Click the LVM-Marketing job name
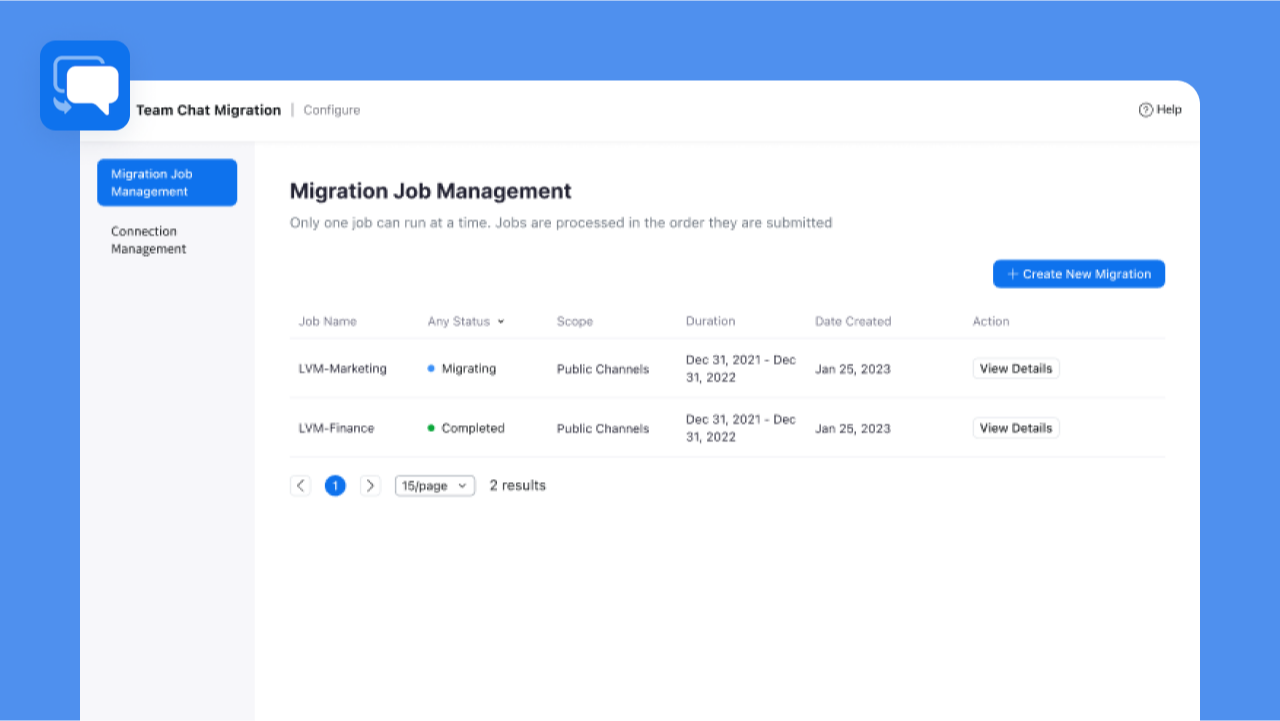Viewport: 1280px width, 721px height. tap(343, 369)
